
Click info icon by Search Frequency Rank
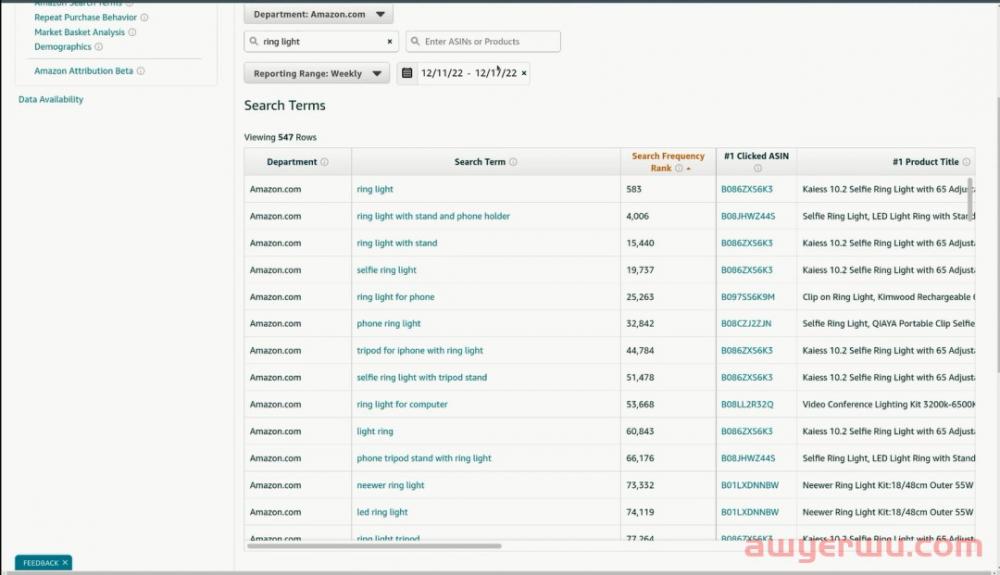click(679, 168)
